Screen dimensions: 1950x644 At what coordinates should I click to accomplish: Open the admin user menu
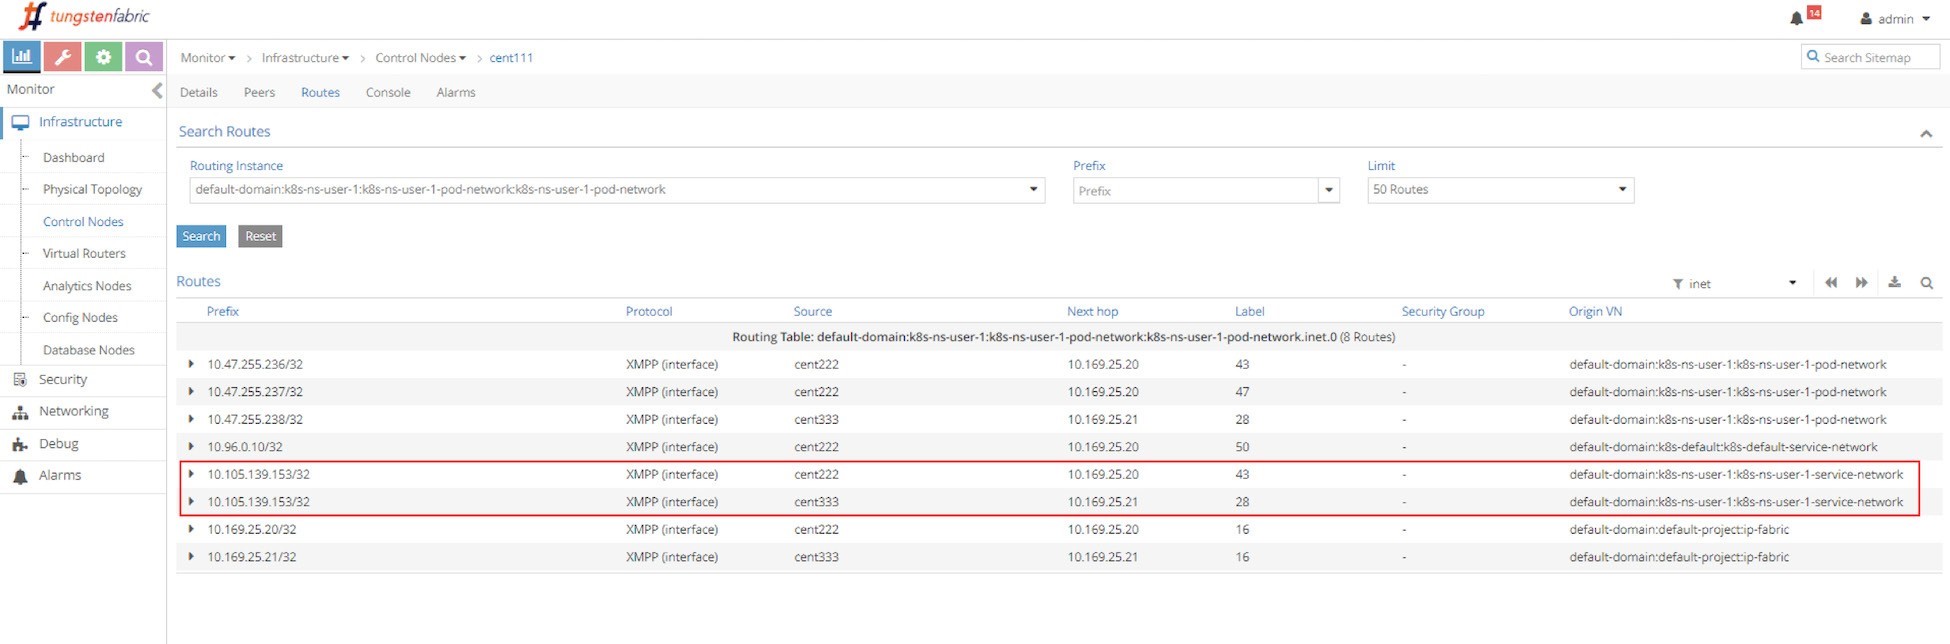[1894, 18]
